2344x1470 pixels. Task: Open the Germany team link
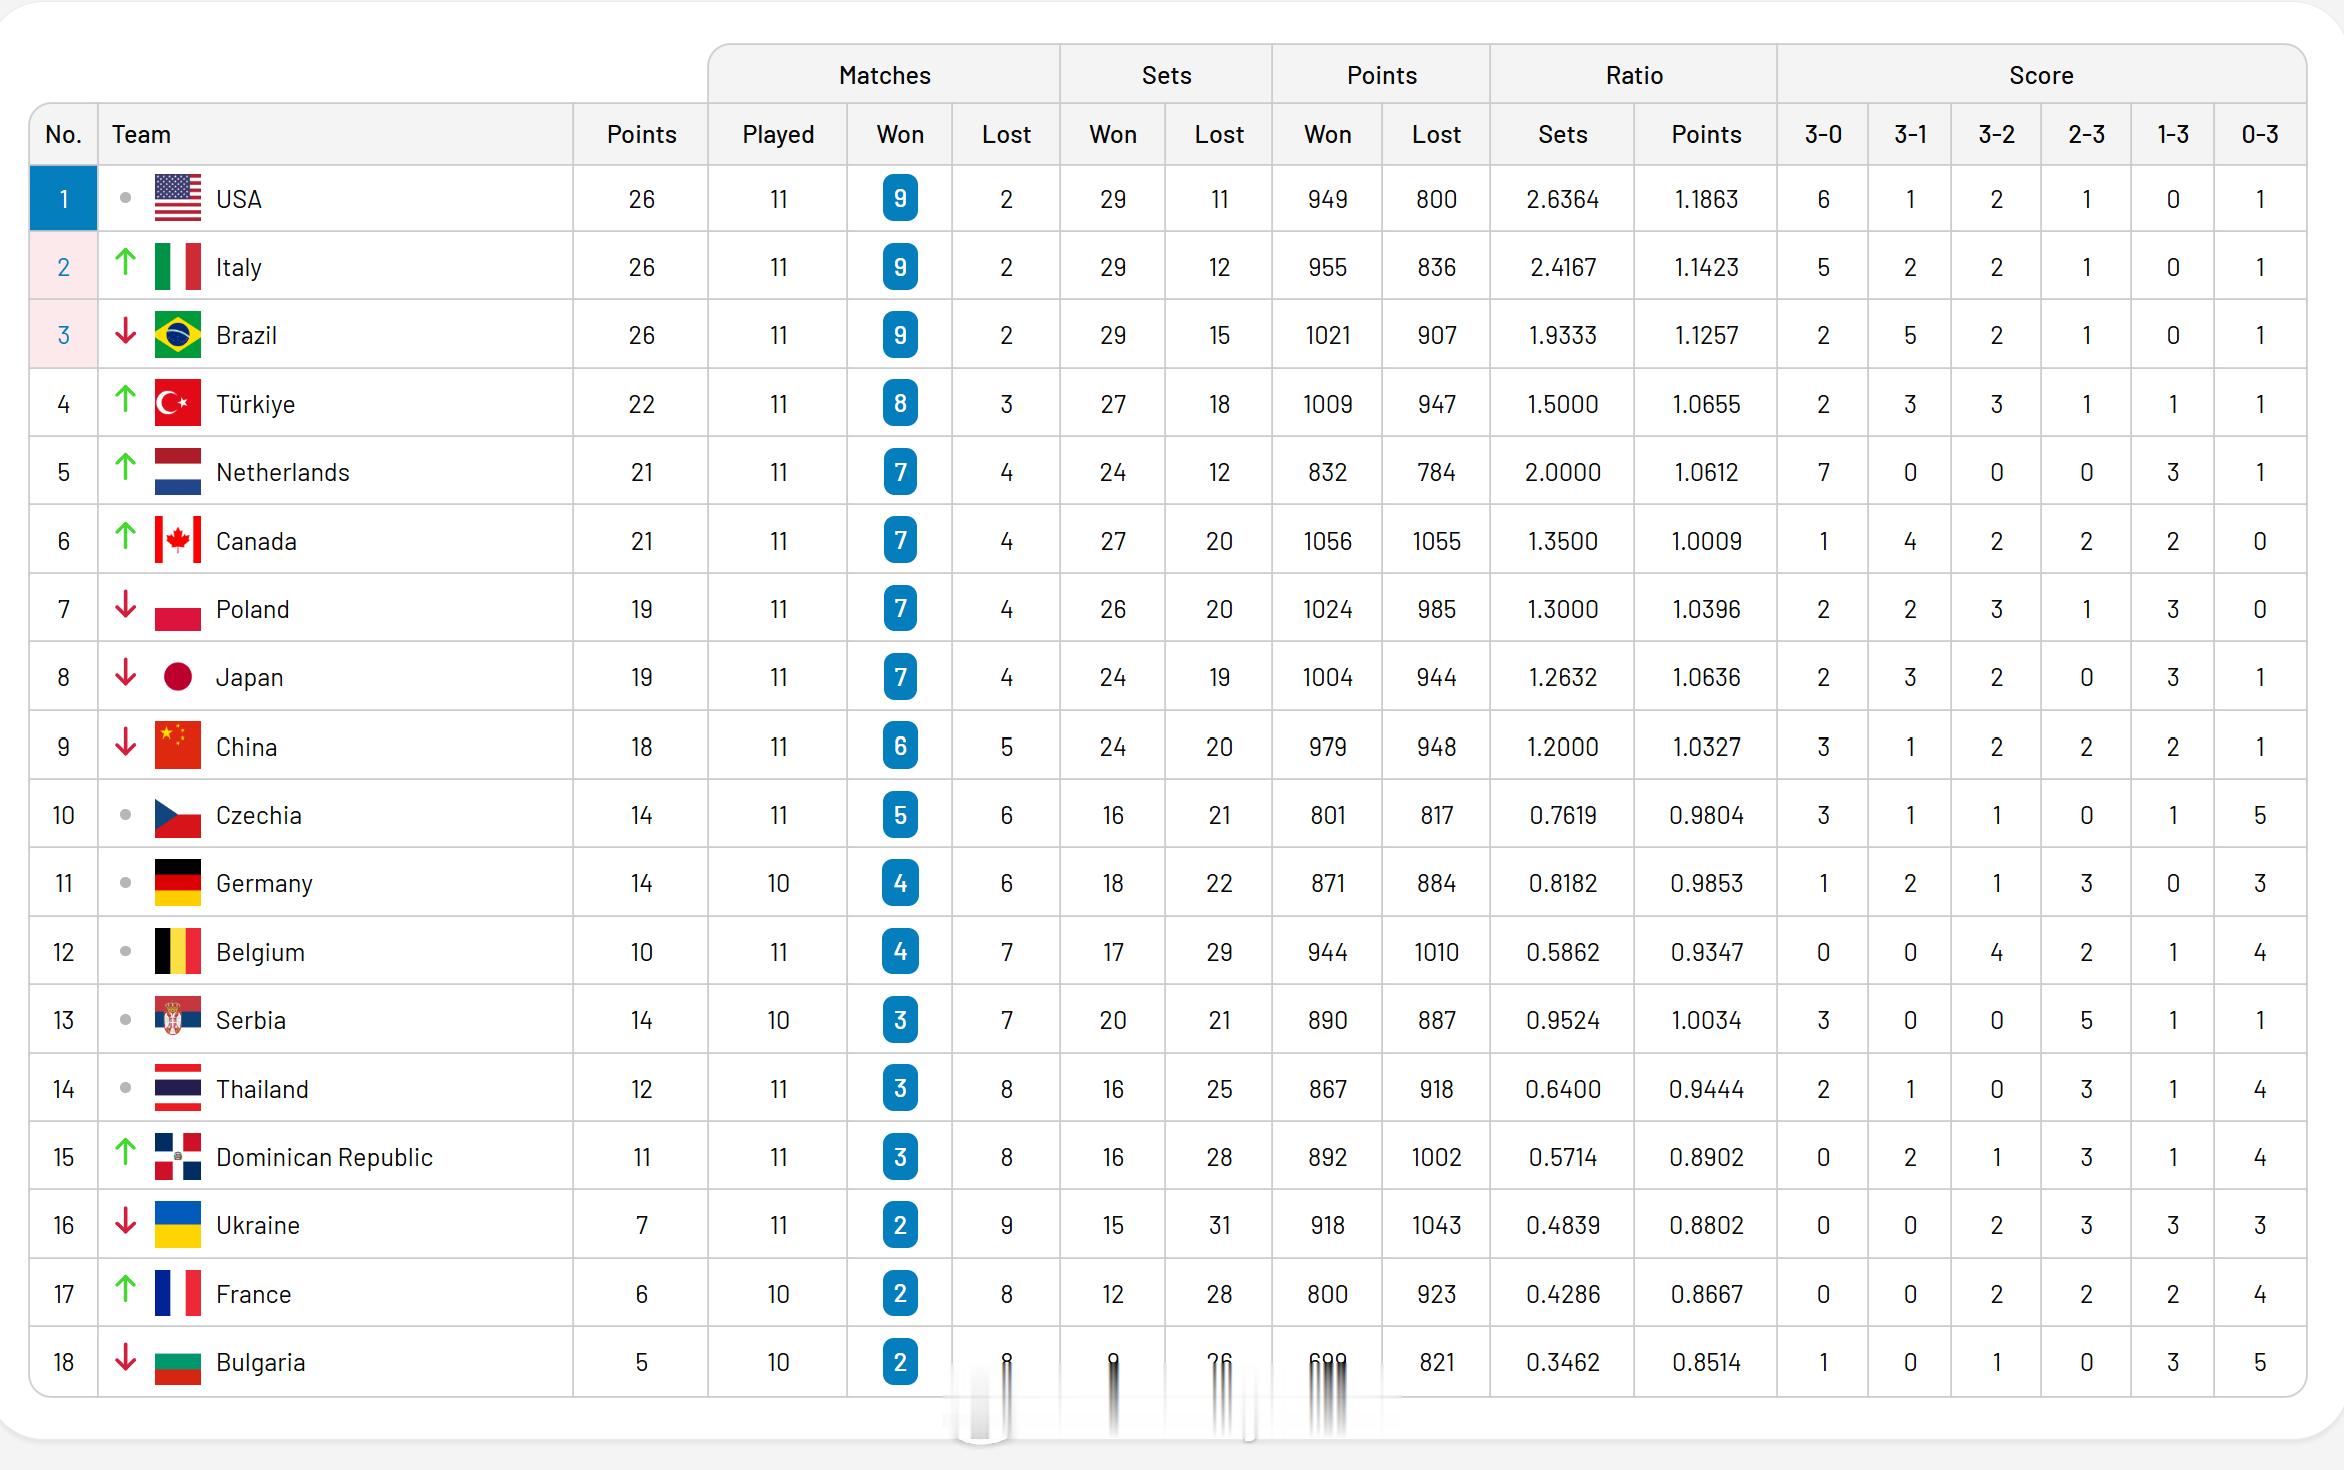point(264,883)
